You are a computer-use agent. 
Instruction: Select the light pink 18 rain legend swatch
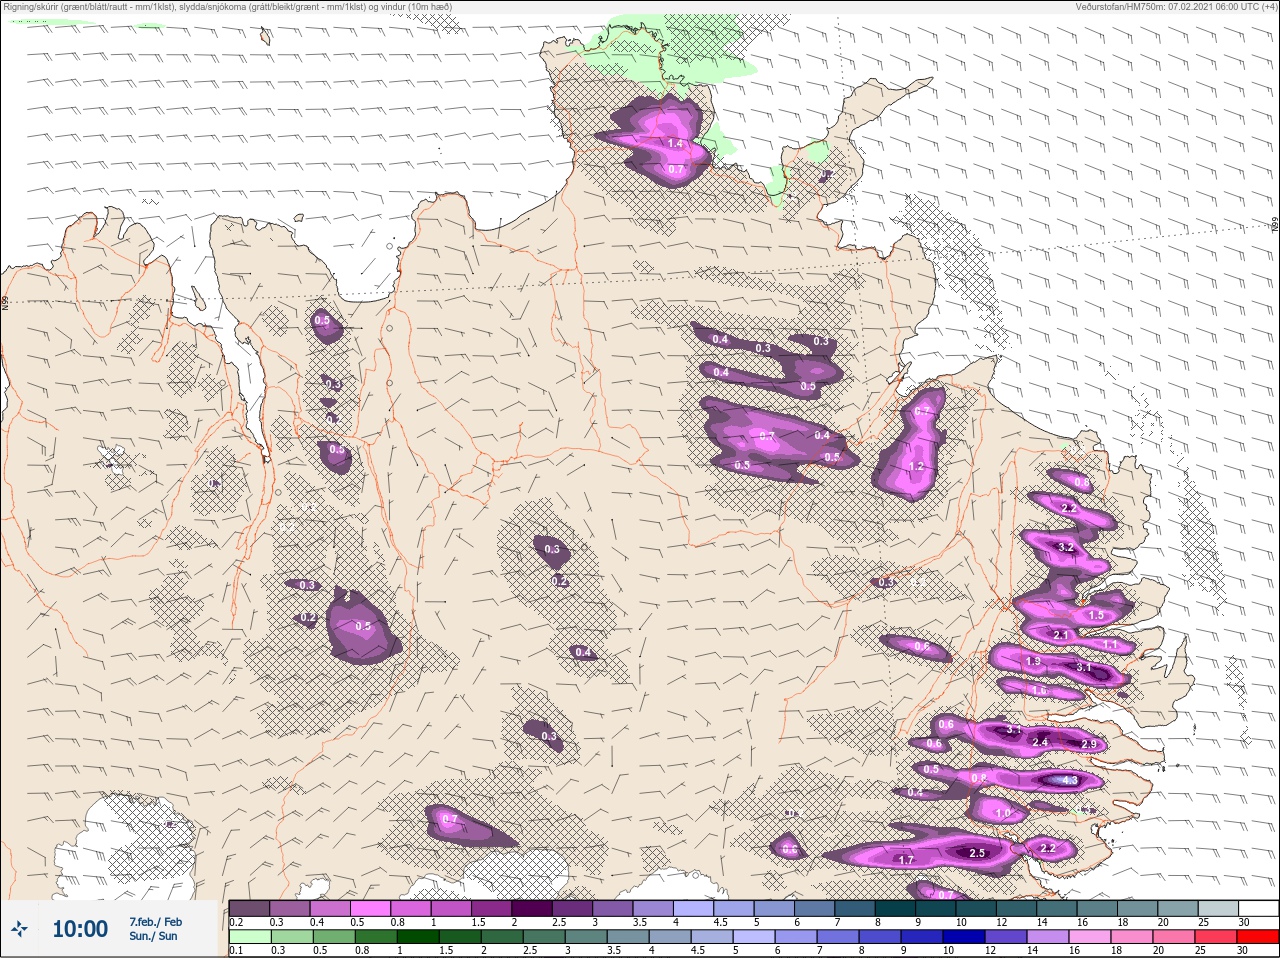pyautogui.click(x=1132, y=937)
